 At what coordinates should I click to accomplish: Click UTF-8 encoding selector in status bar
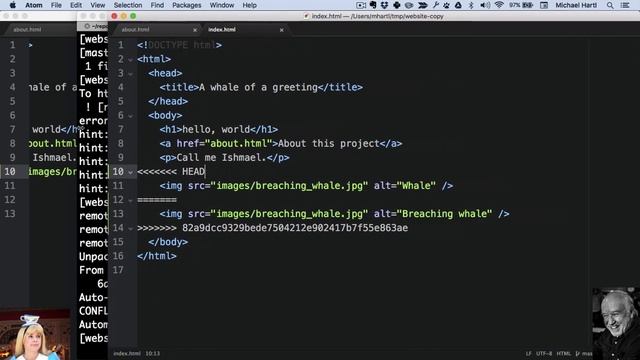pos(544,353)
